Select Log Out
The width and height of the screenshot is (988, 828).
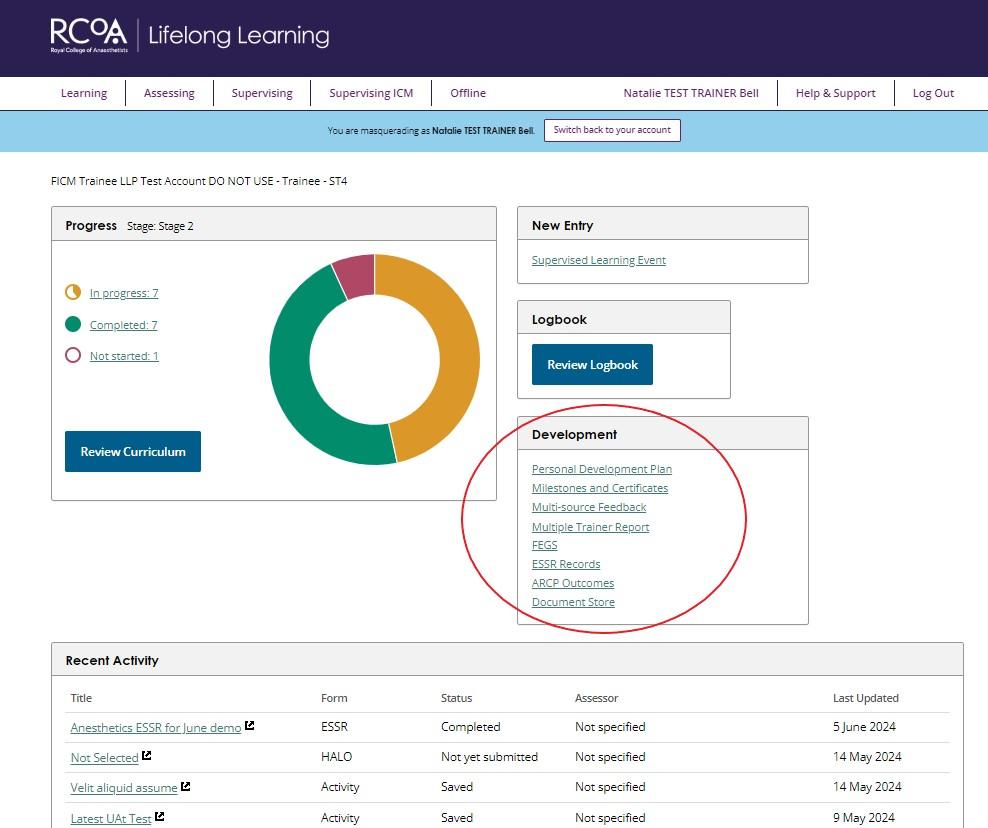(933, 93)
